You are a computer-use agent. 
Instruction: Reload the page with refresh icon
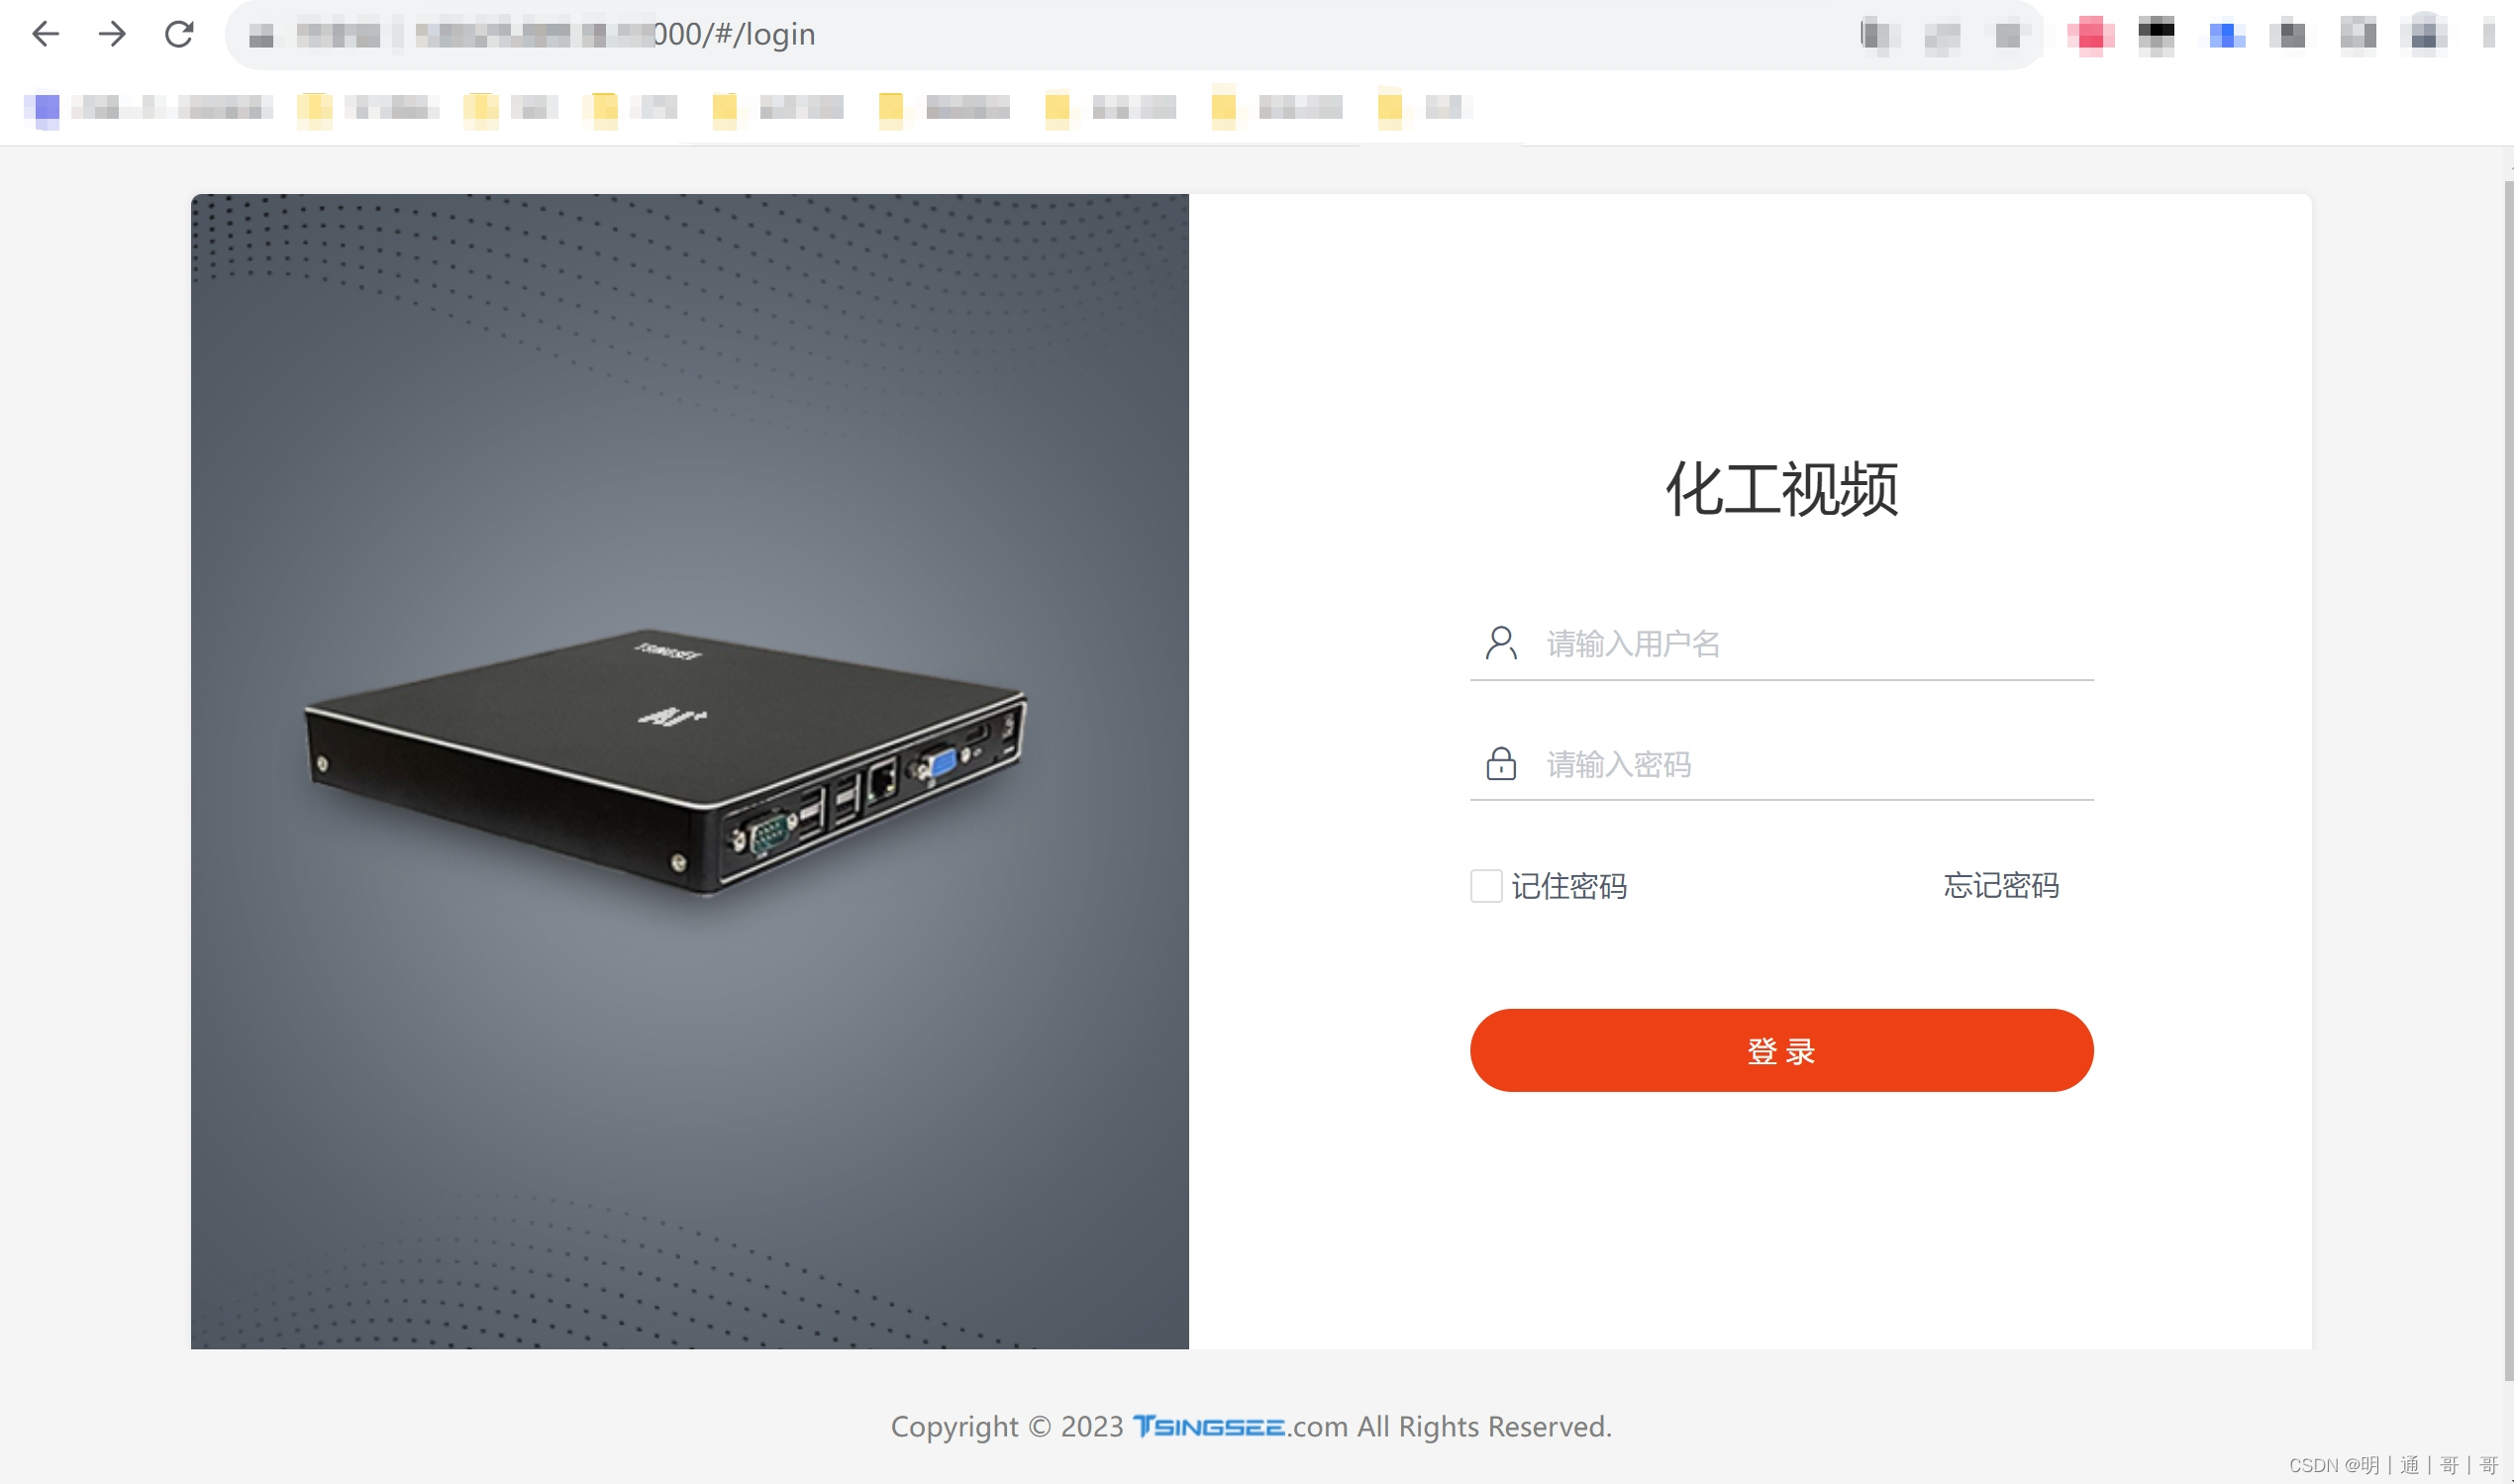pos(179,34)
